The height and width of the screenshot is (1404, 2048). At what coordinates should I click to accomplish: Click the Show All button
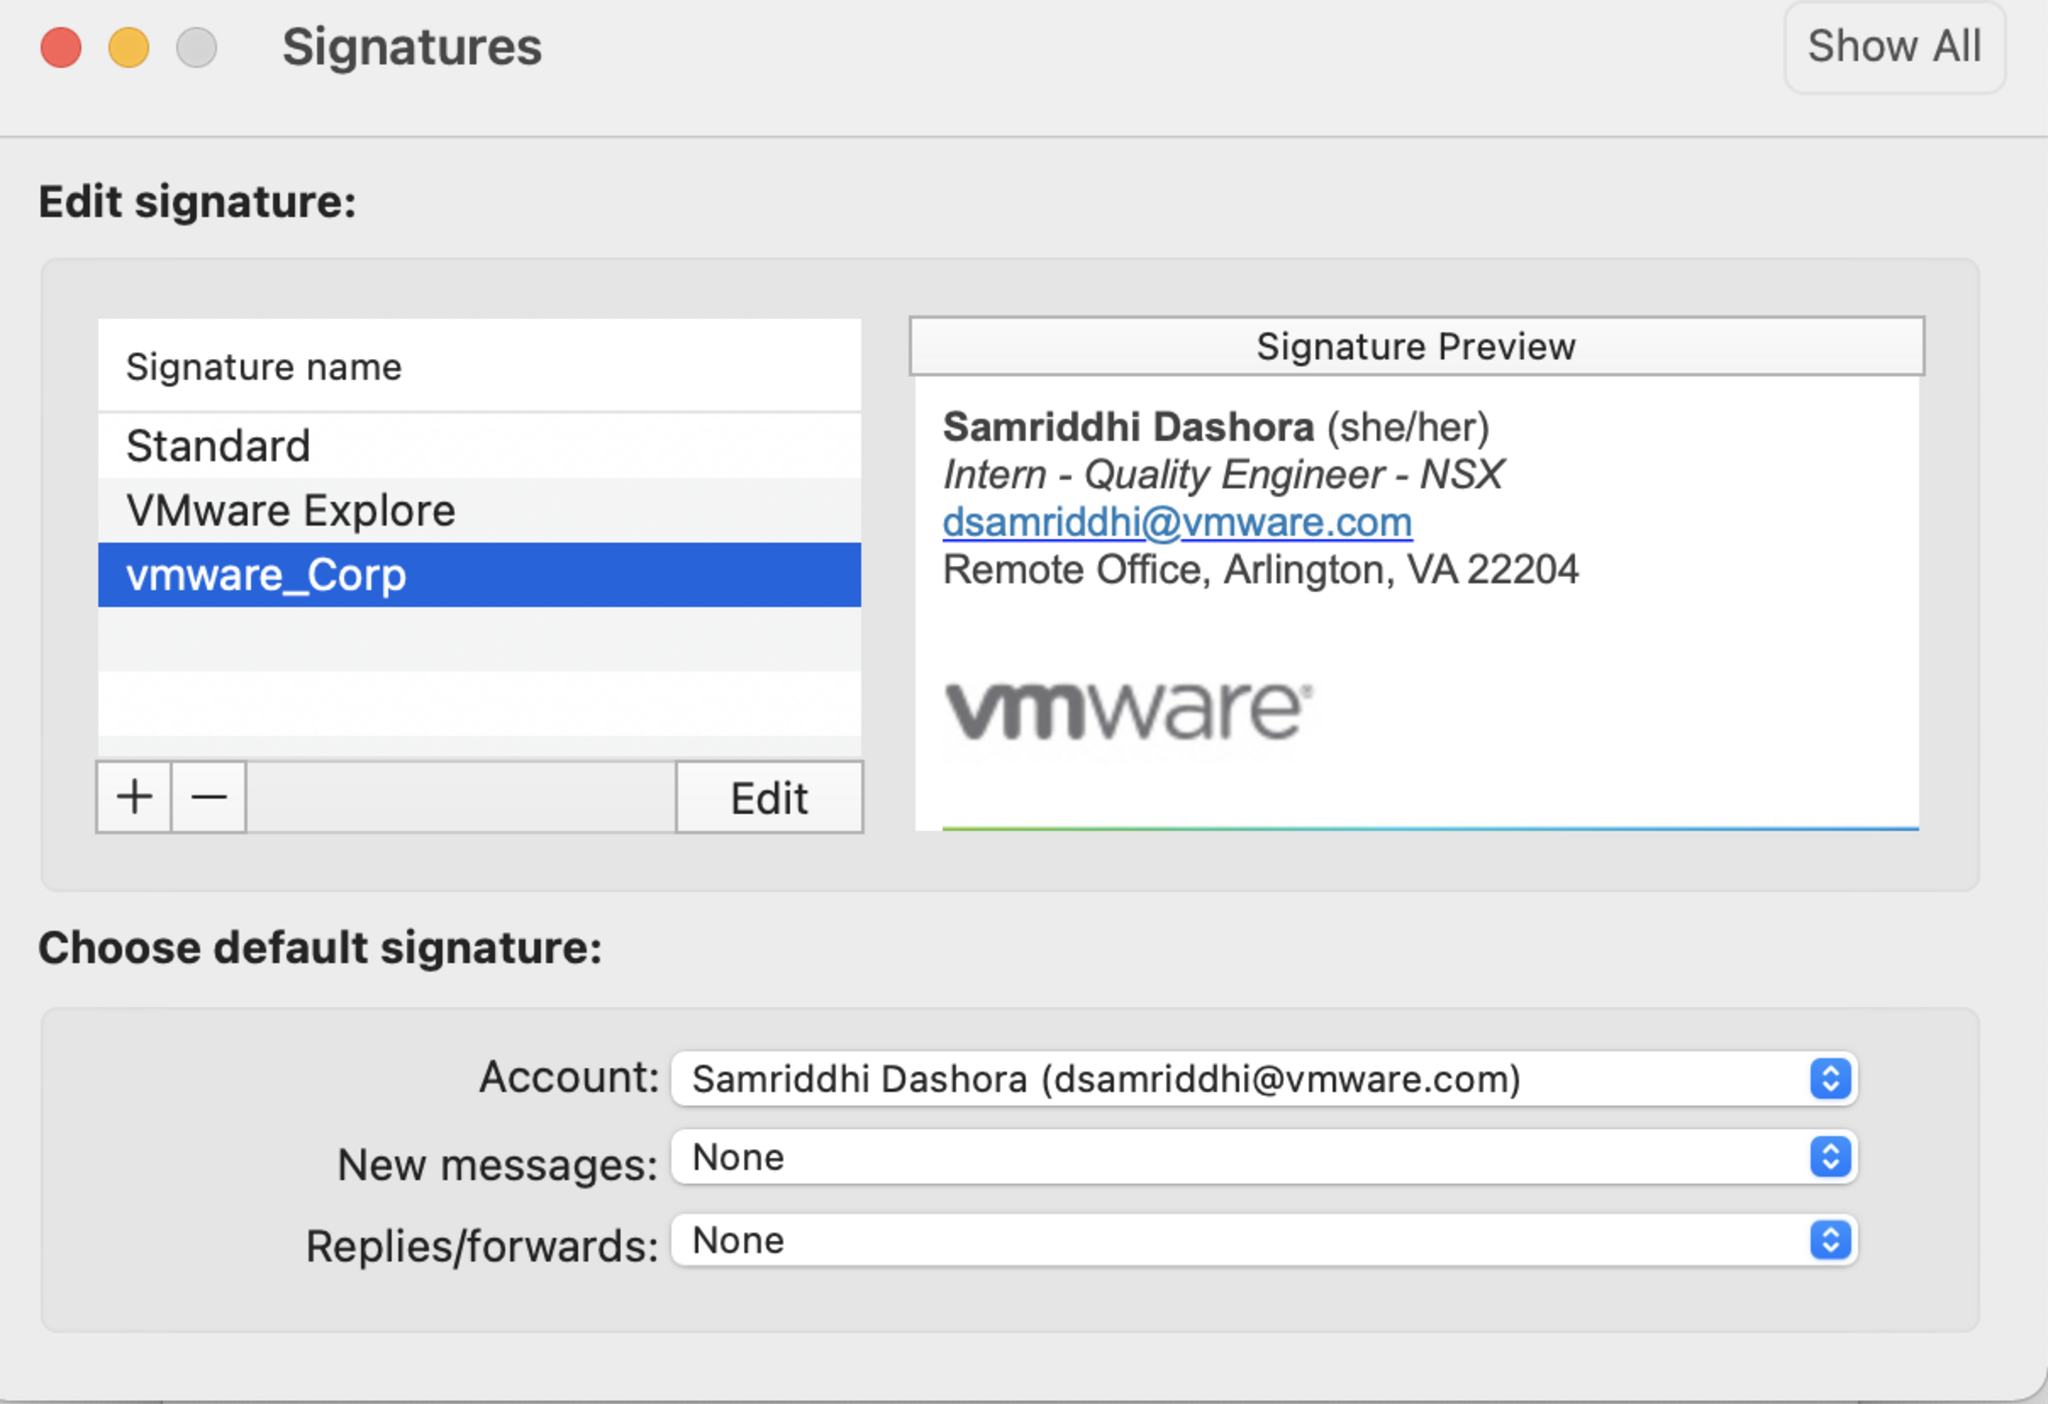[1893, 47]
